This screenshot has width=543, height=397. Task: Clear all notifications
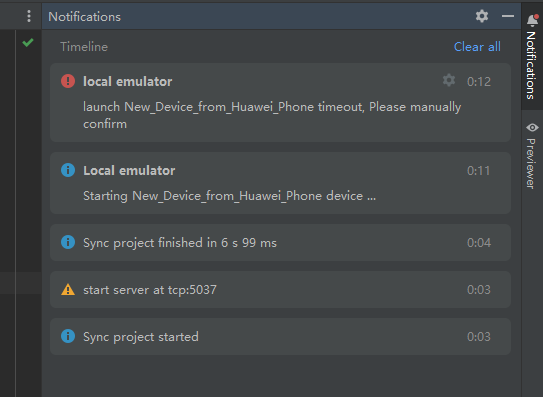click(477, 47)
